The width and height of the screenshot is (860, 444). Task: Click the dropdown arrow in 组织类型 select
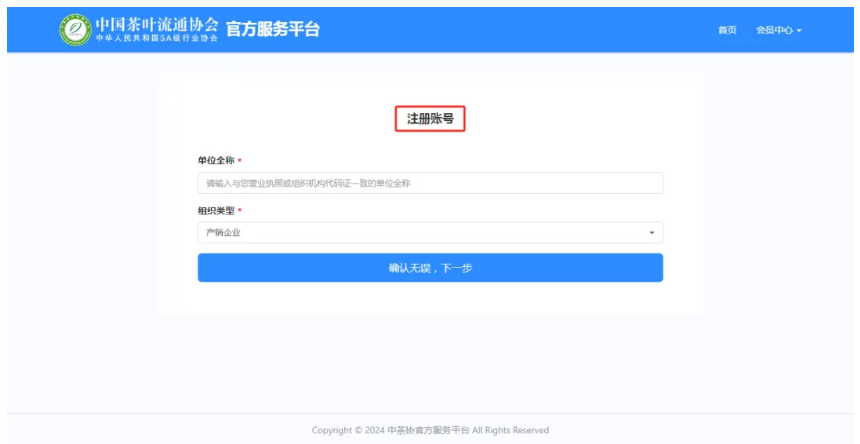(x=652, y=233)
